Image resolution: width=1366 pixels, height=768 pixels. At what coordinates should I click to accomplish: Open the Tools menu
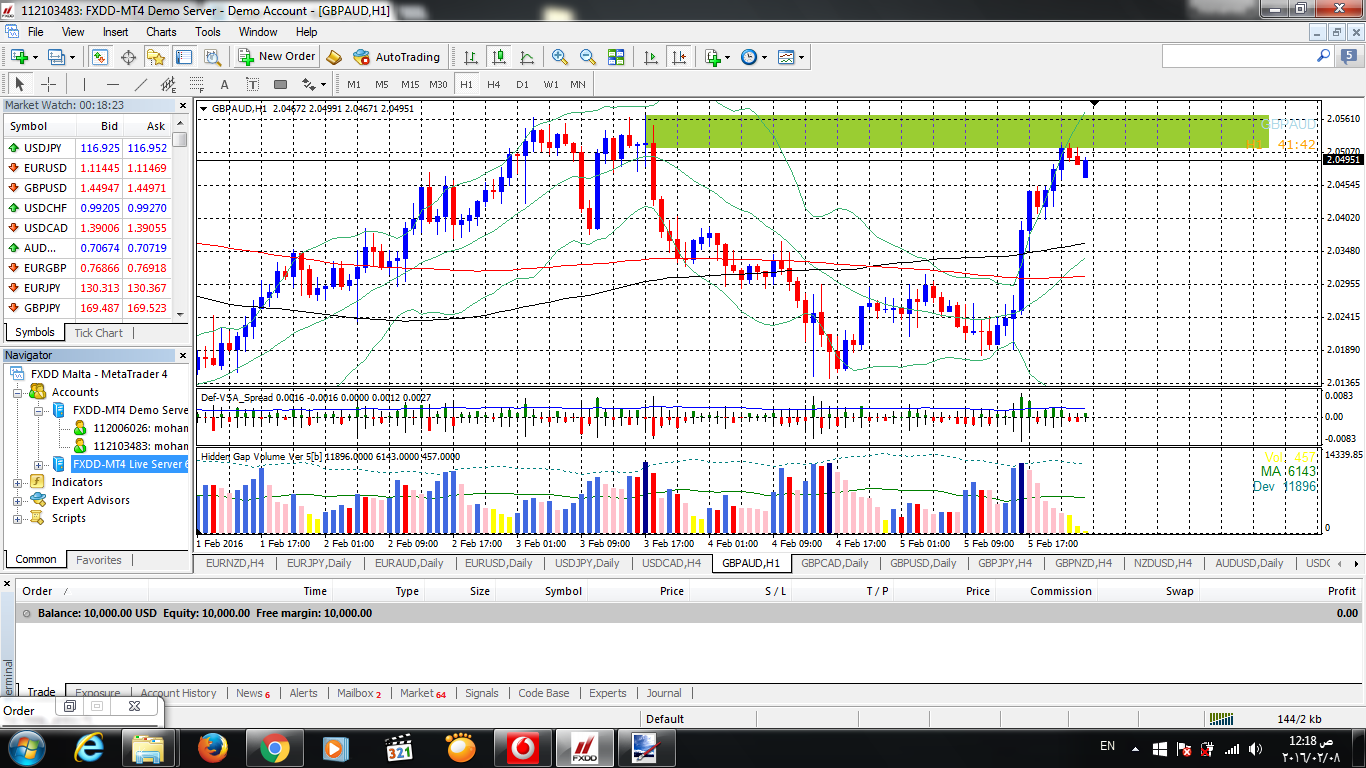(208, 32)
